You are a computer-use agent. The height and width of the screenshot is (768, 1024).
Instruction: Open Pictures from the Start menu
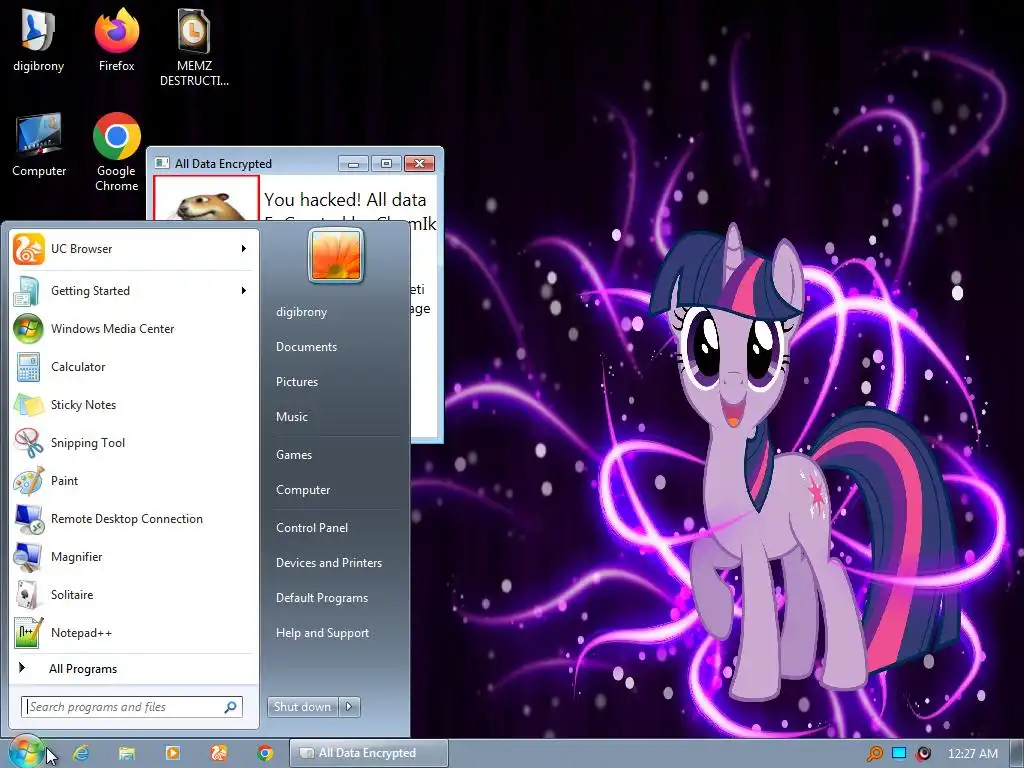296,382
